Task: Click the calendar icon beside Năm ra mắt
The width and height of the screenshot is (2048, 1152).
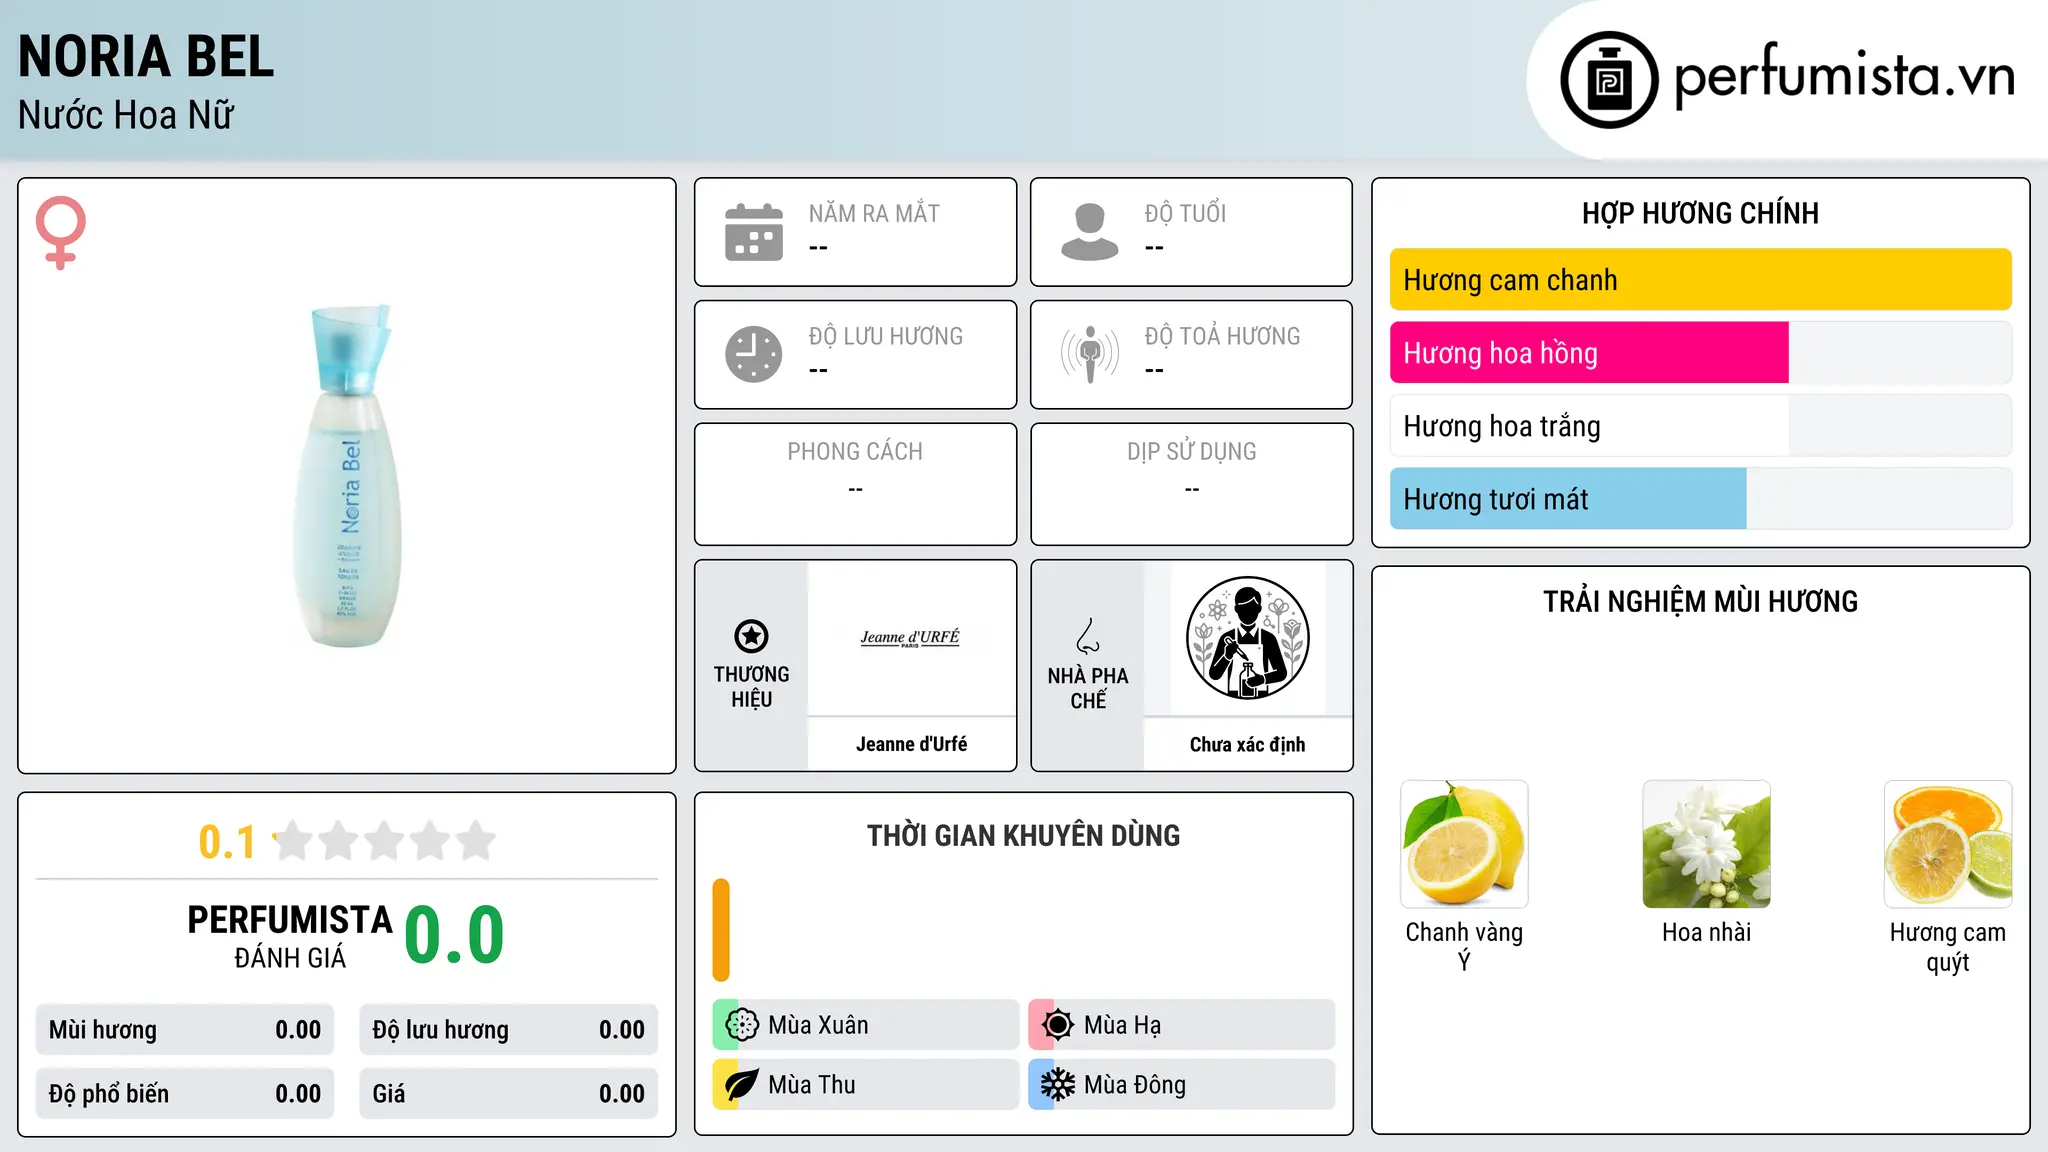Action: [754, 232]
